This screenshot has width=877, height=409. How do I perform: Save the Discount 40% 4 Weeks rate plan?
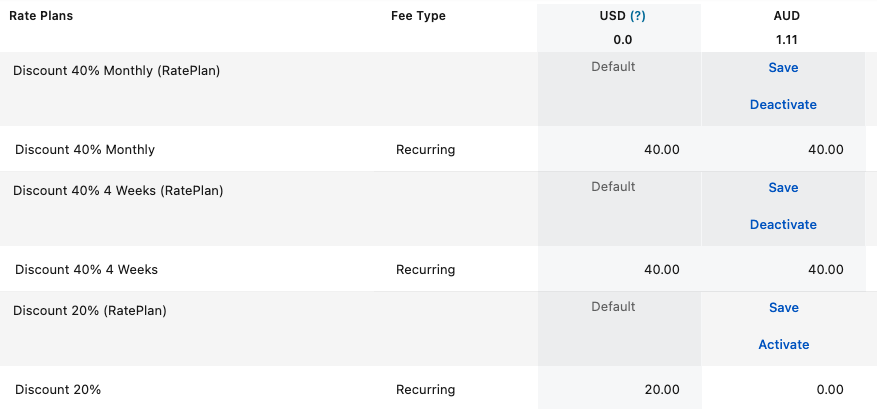(x=783, y=188)
